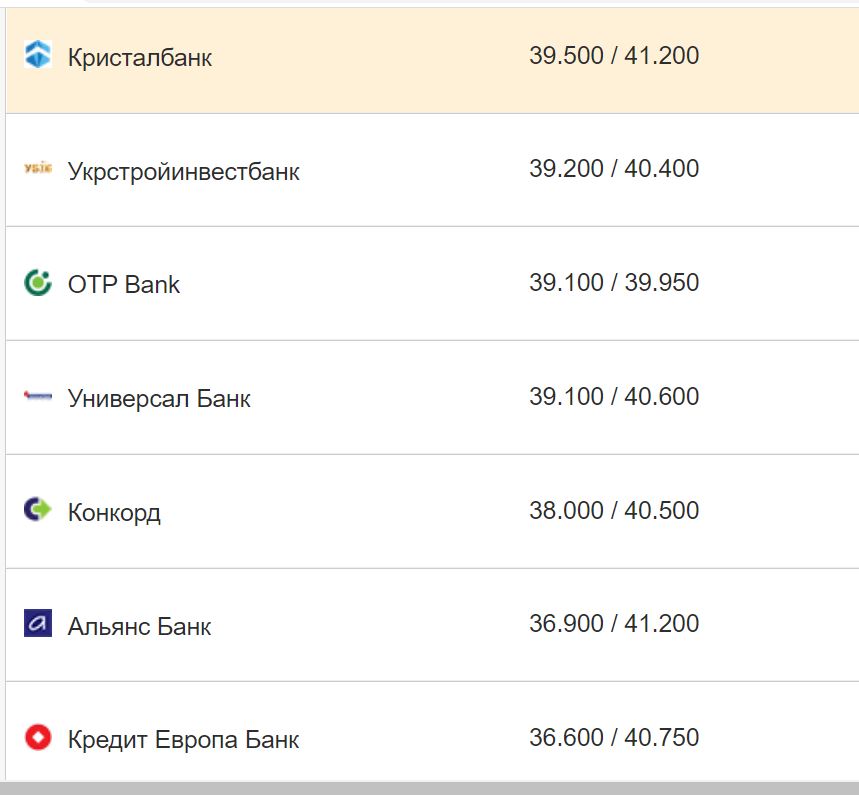Open the Кредит Европа Банк page

click(x=182, y=740)
